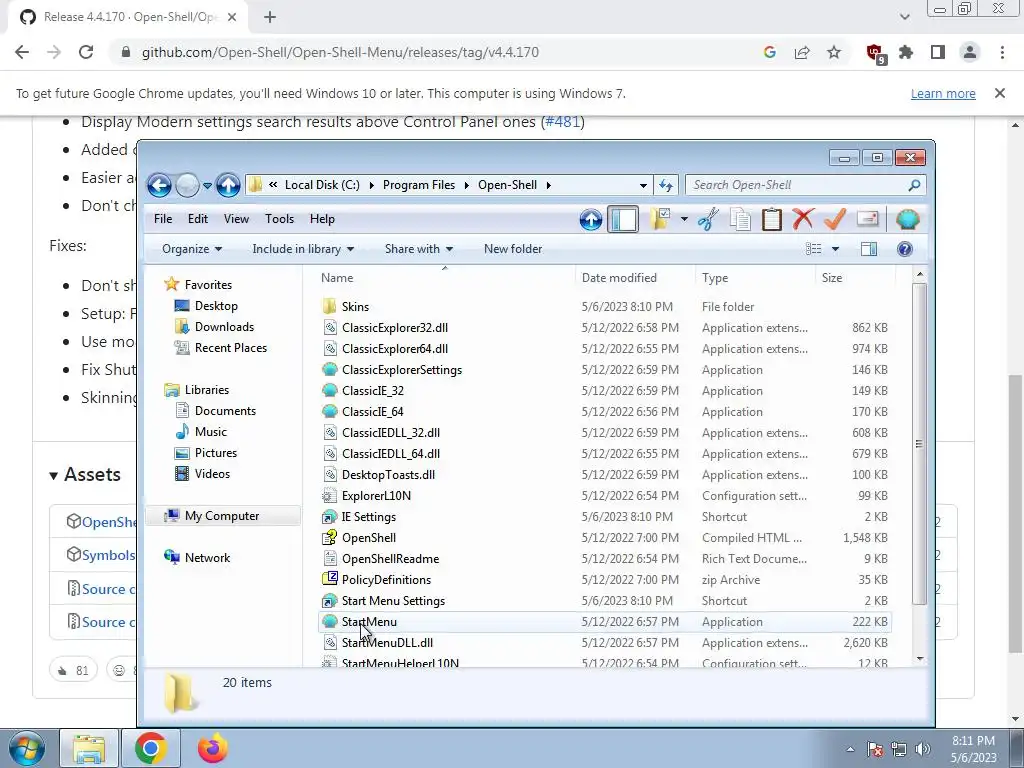Click the Explorer Forward arrow button

click(187, 185)
